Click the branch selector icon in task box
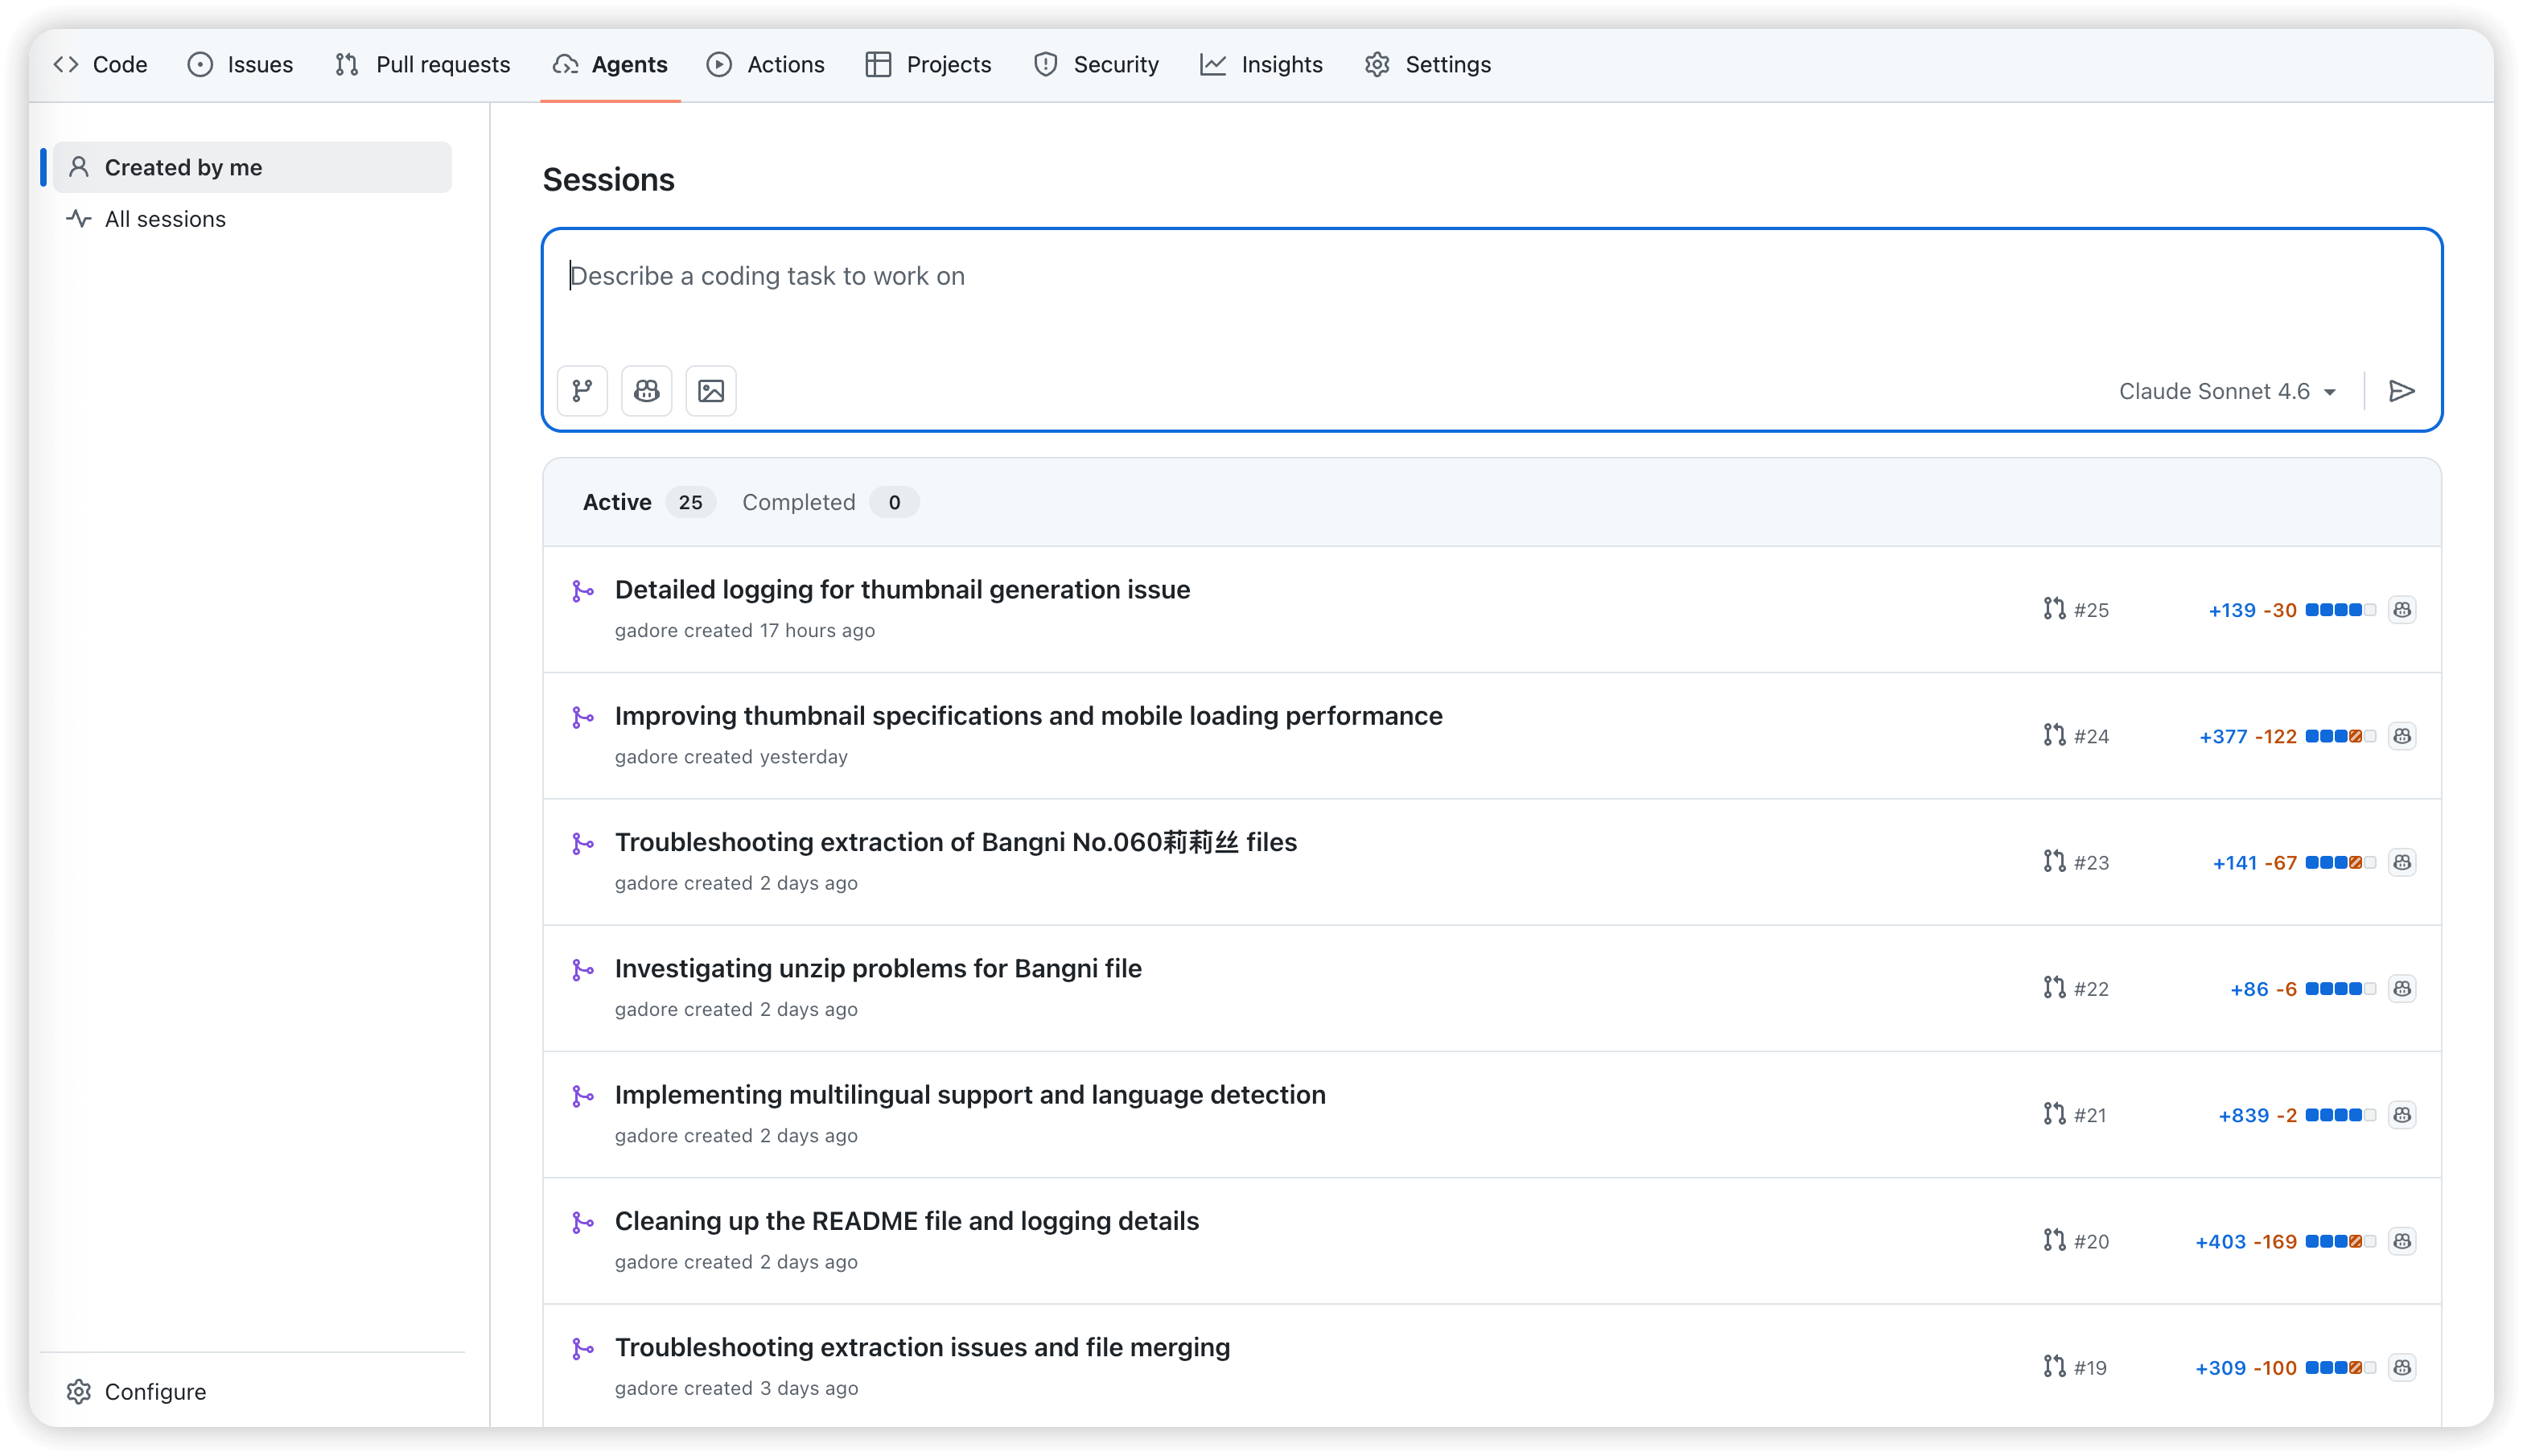 (582, 390)
